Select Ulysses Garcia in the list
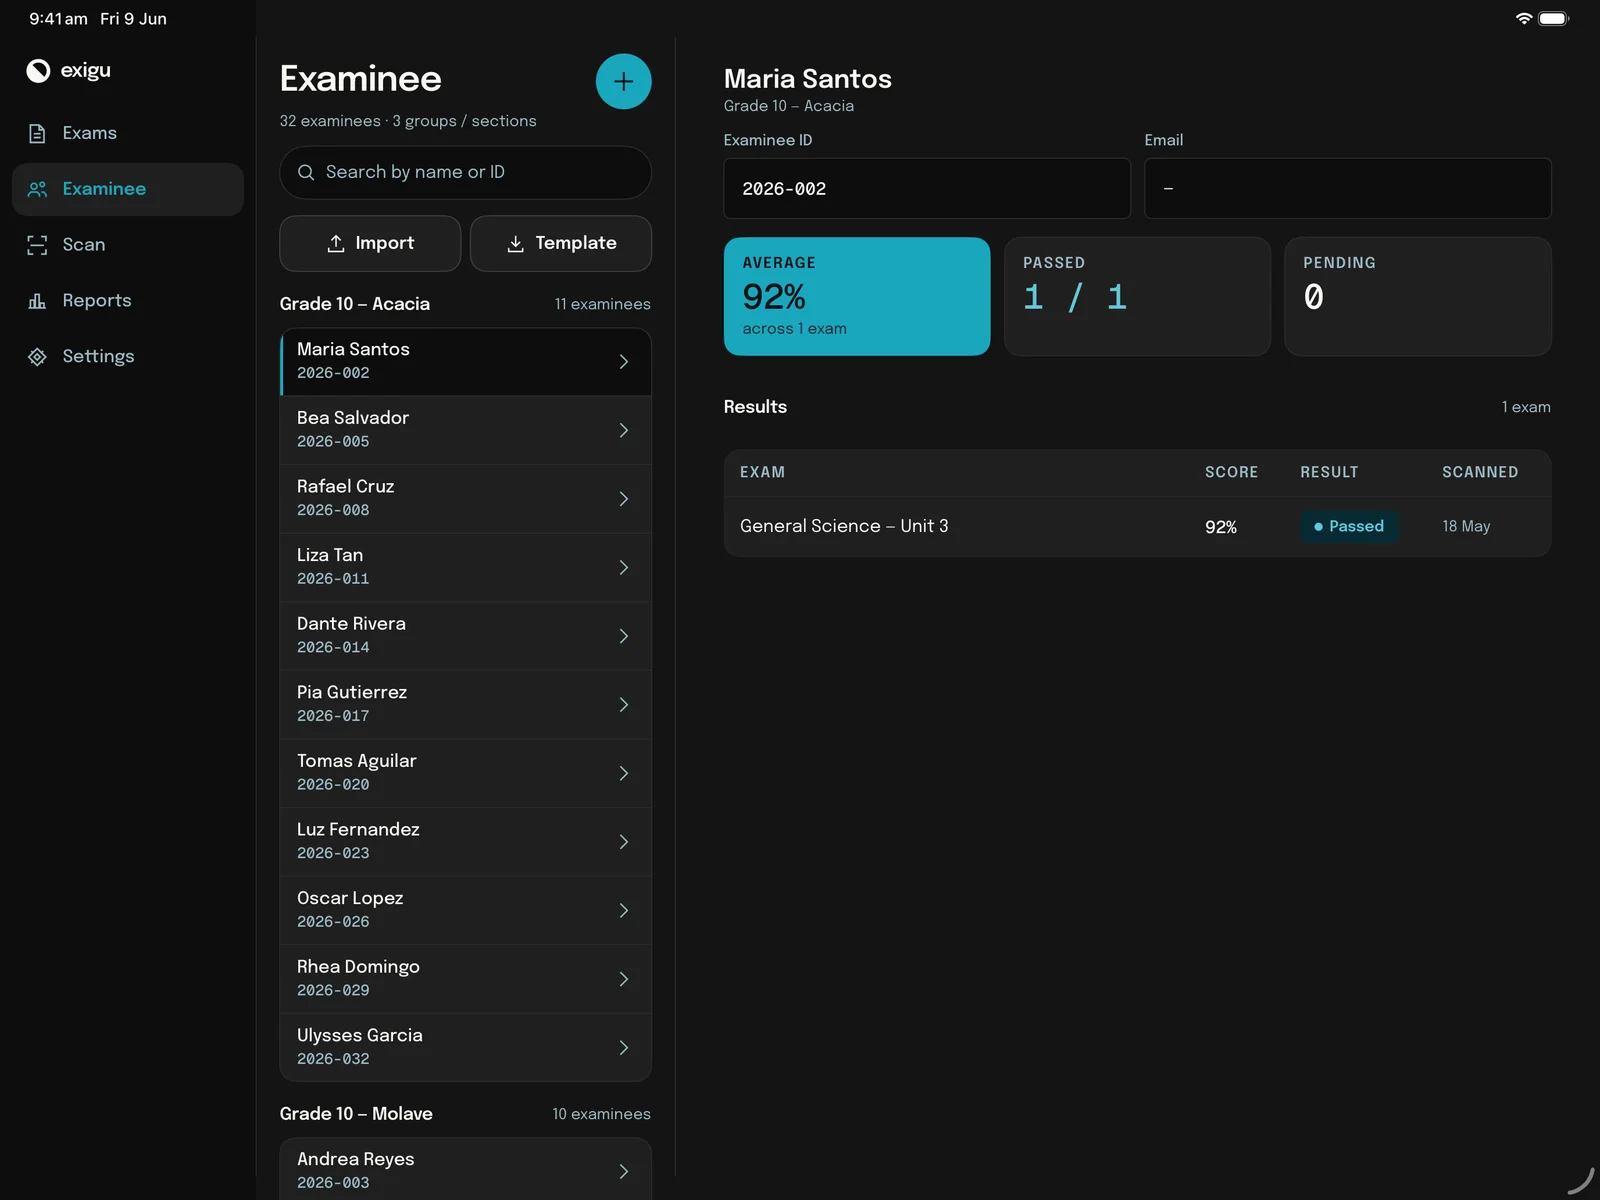Viewport: 1600px width, 1200px height. click(465, 1047)
